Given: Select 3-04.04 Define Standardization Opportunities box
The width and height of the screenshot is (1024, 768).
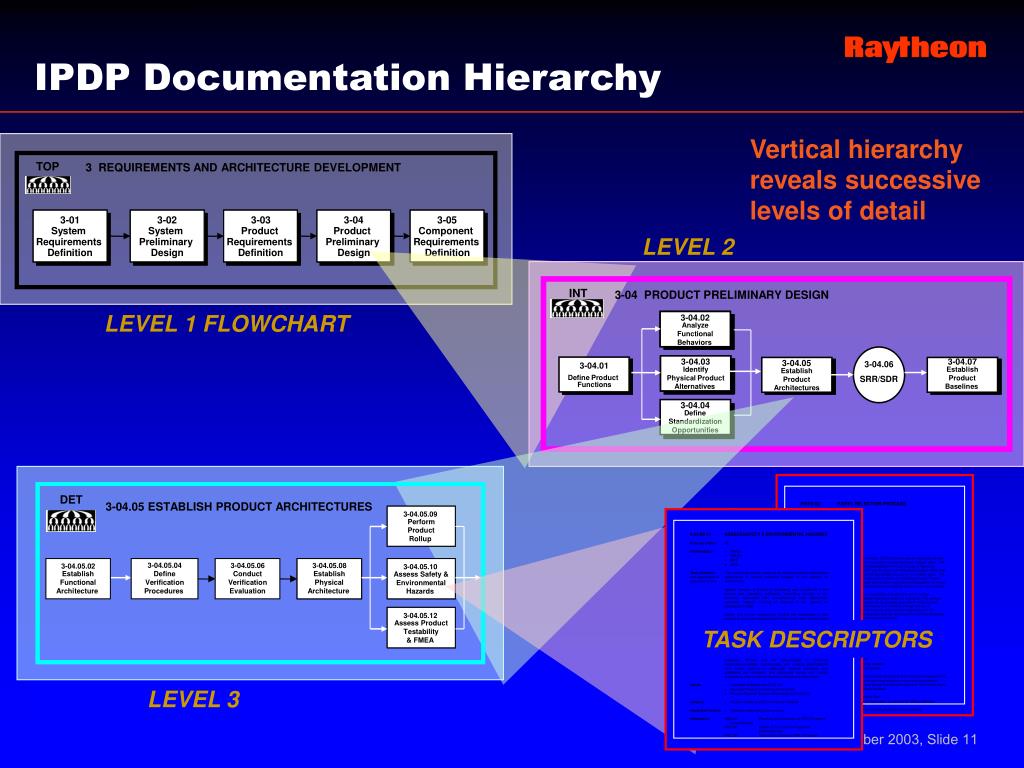Looking at the screenshot, I should point(695,417).
